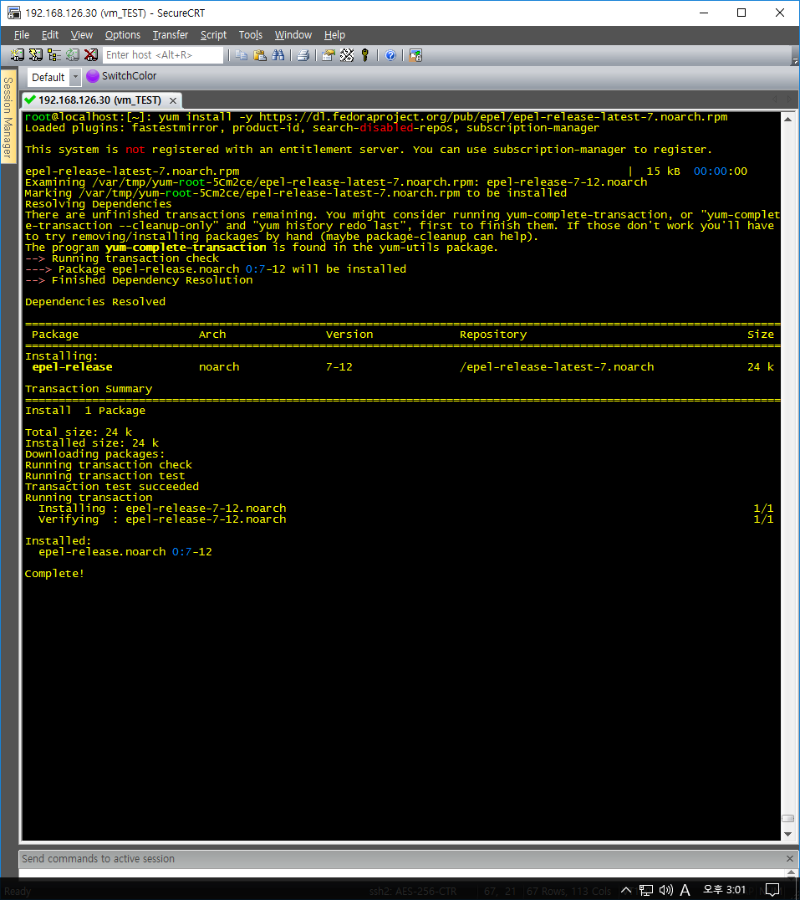The image size is (800, 900).
Task: Click the Enter host input field
Action: point(163,55)
